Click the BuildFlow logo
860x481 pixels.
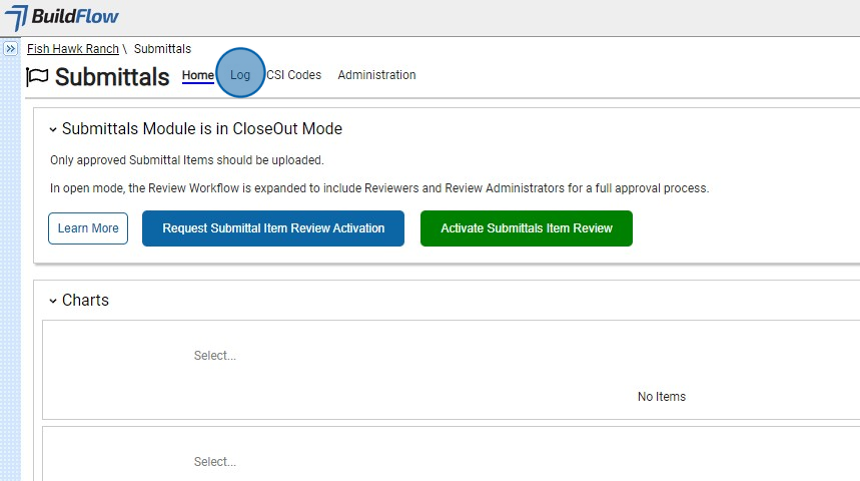pyautogui.click(x=61, y=17)
